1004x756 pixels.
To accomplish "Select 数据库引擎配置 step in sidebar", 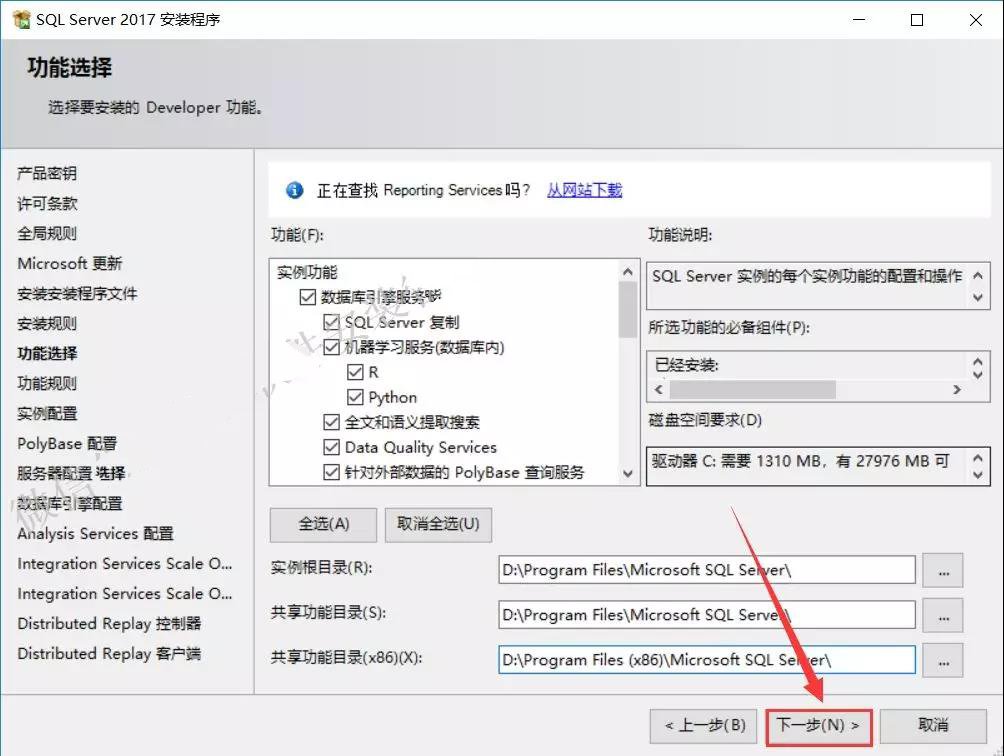I will (70, 504).
